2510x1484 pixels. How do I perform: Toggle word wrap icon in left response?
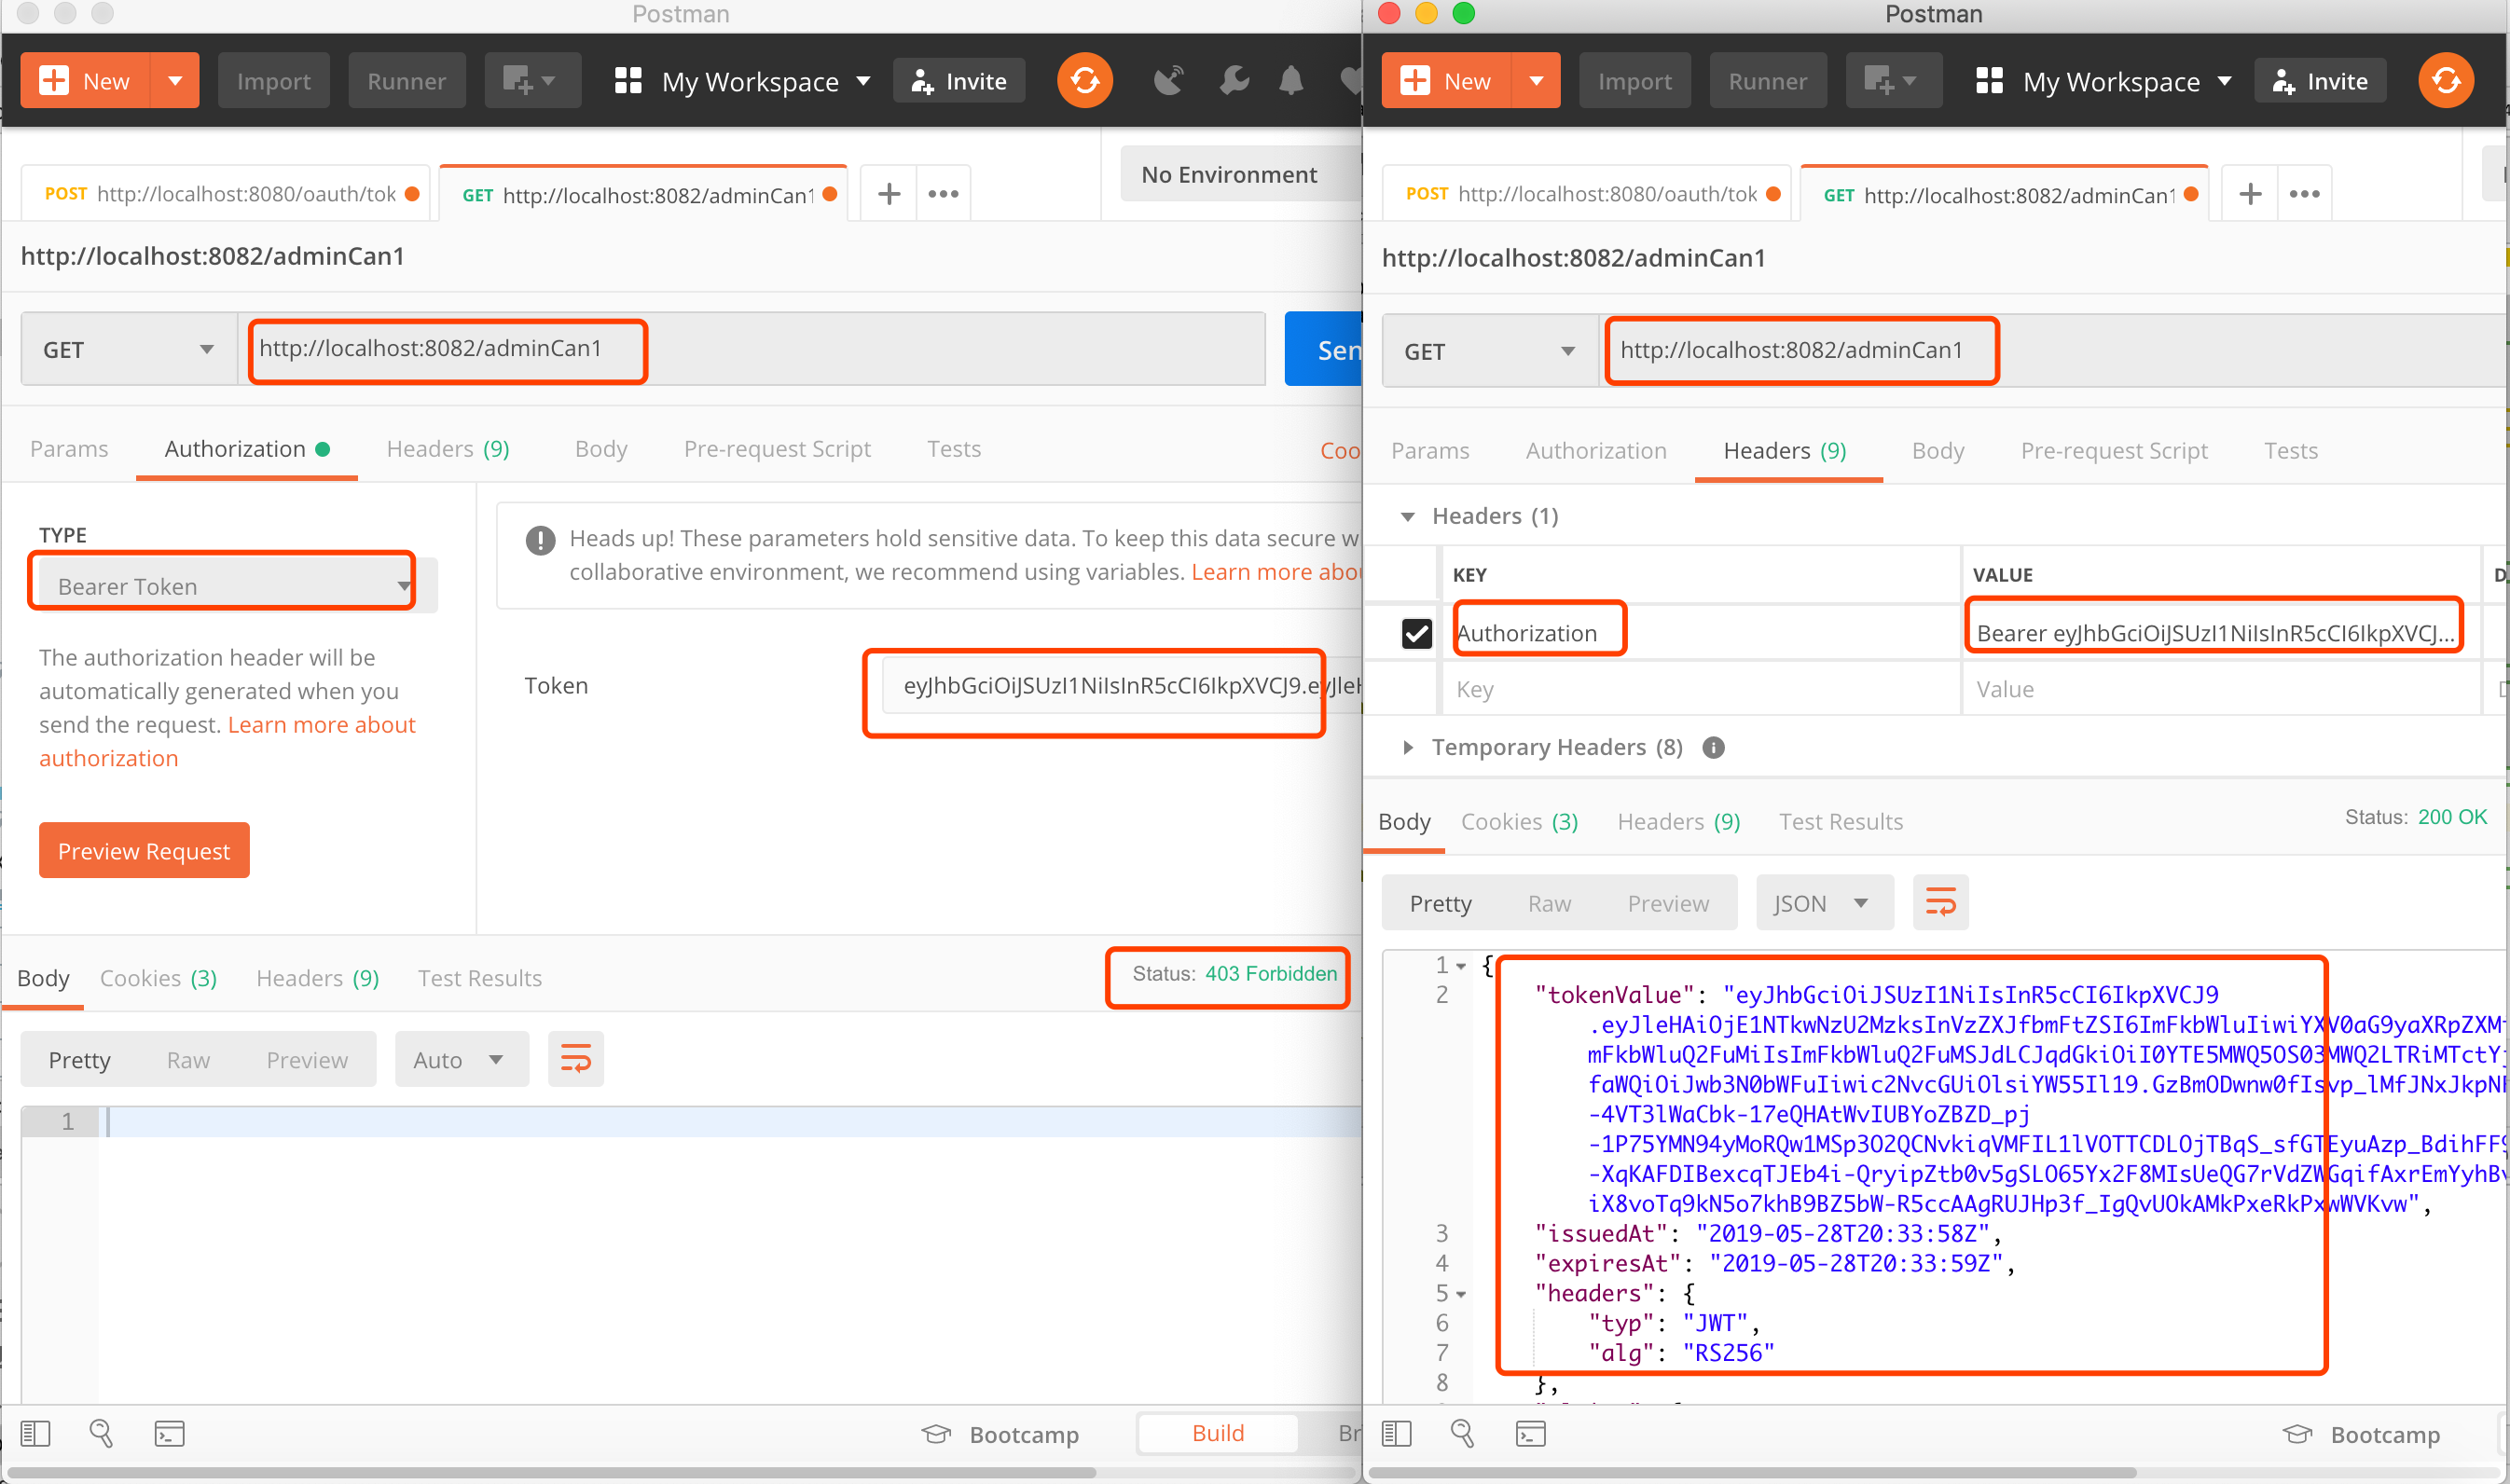575,1059
